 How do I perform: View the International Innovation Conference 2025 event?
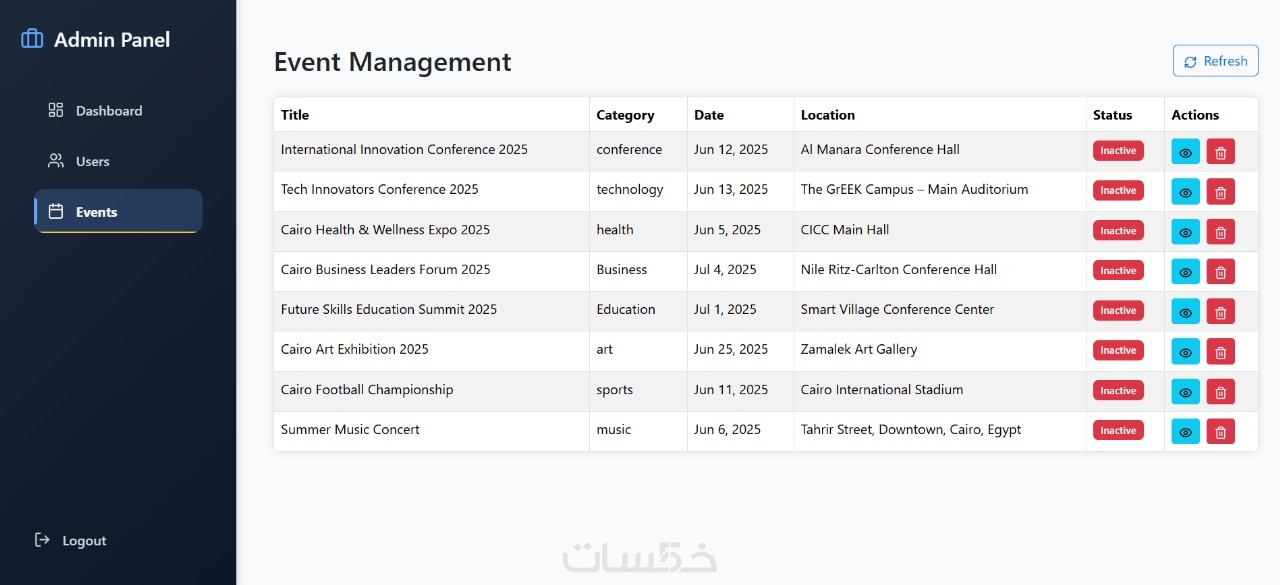[x=1185, y=151]
